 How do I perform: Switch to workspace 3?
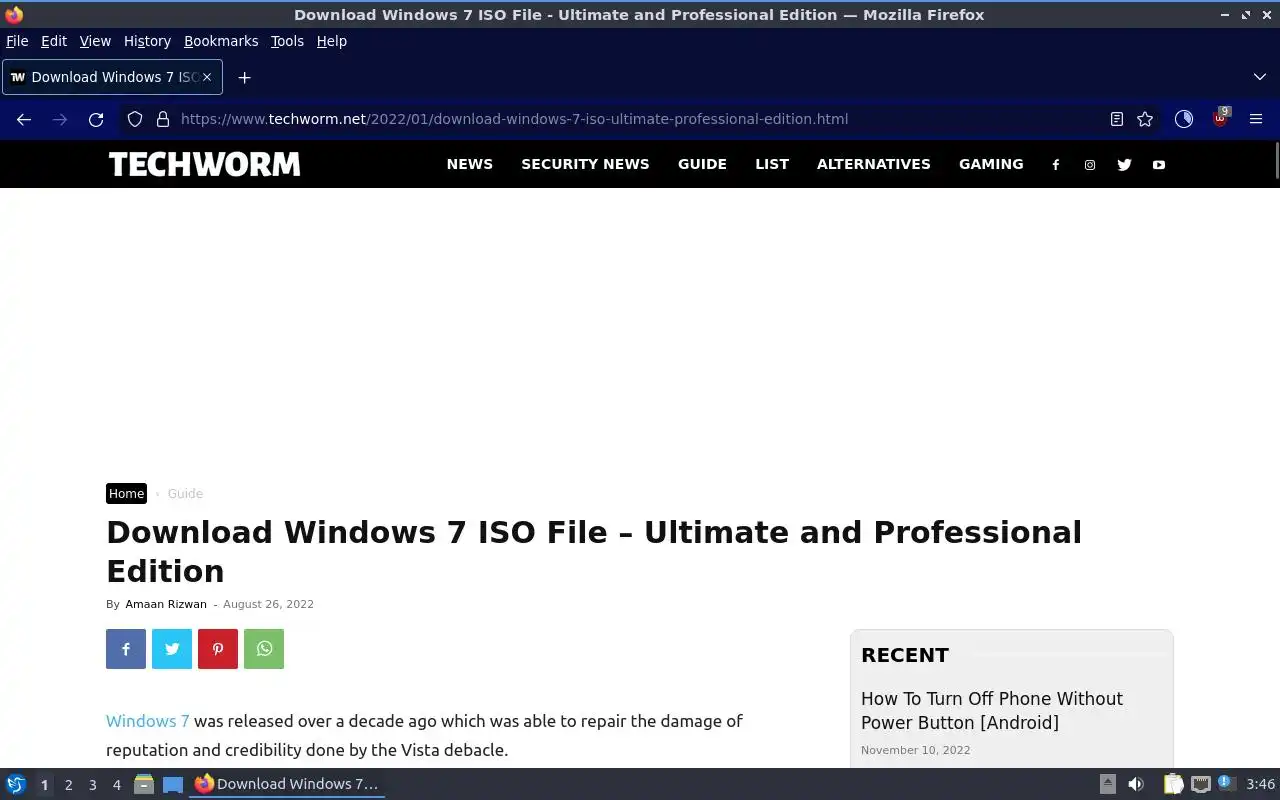(x=92, y=785)
